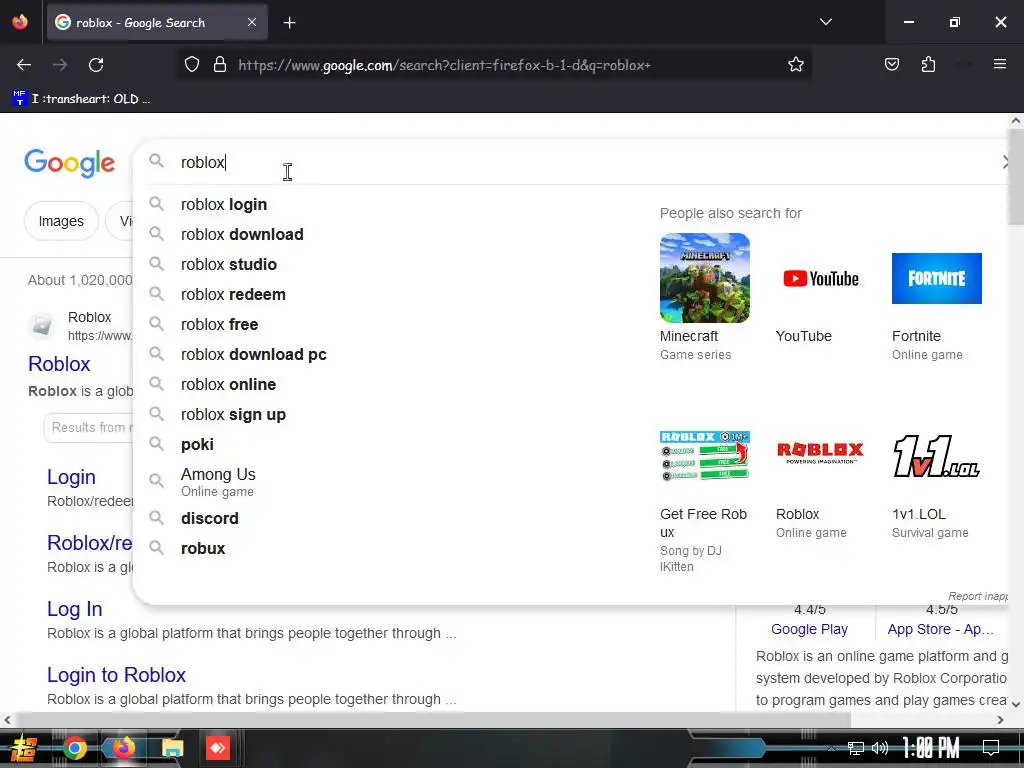
Task: Open the tracking protection shield icon
Action: [191, 65]
